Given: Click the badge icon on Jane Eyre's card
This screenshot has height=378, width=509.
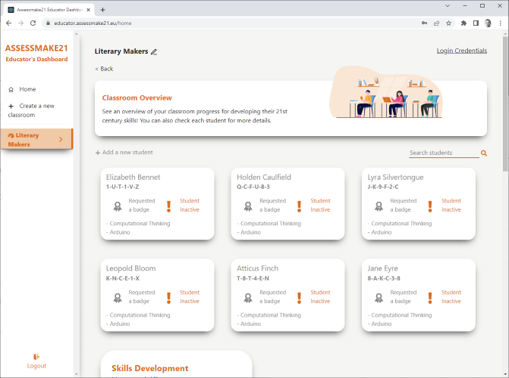Looking at the screenshot, I should point(379,298).
